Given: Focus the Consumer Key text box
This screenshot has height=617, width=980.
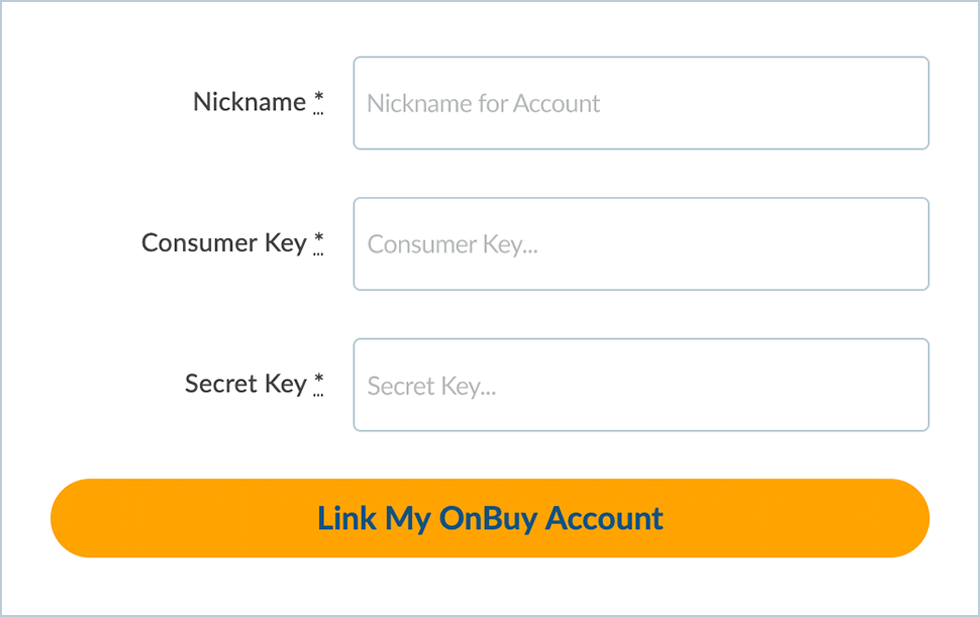Looking at the screenshot, I should (x=640, y=244).
